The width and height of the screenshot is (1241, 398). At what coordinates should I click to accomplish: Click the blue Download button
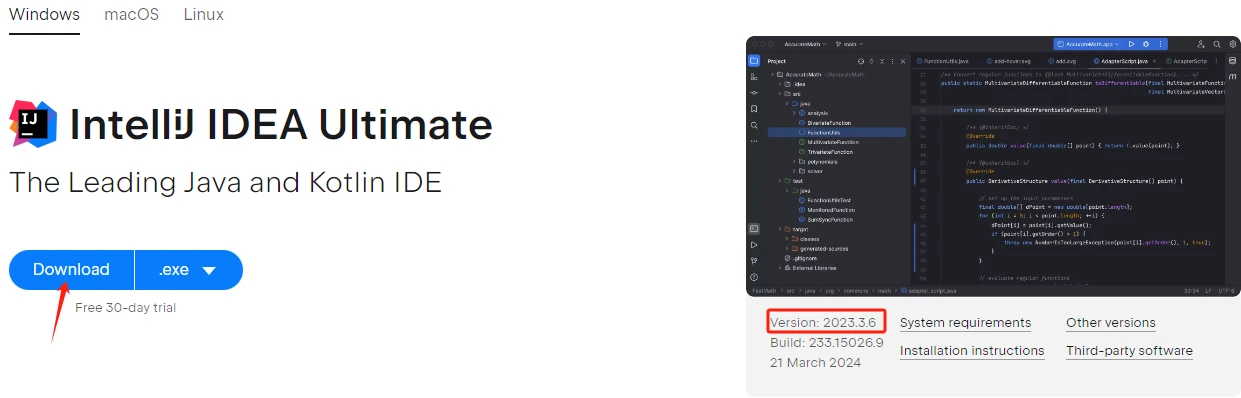point(71,270)
